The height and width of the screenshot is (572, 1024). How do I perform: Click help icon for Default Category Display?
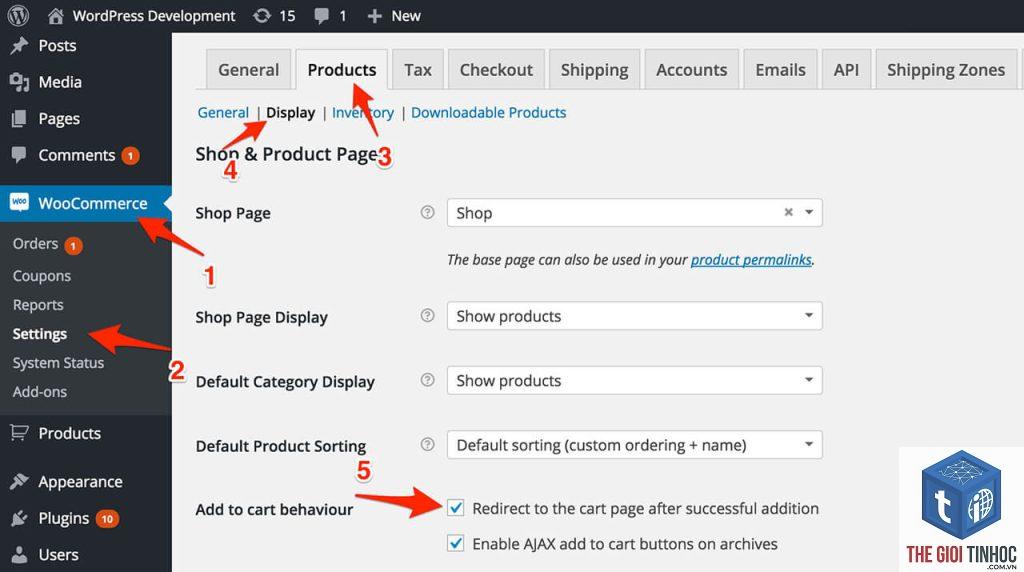click(x=427, y=380)
